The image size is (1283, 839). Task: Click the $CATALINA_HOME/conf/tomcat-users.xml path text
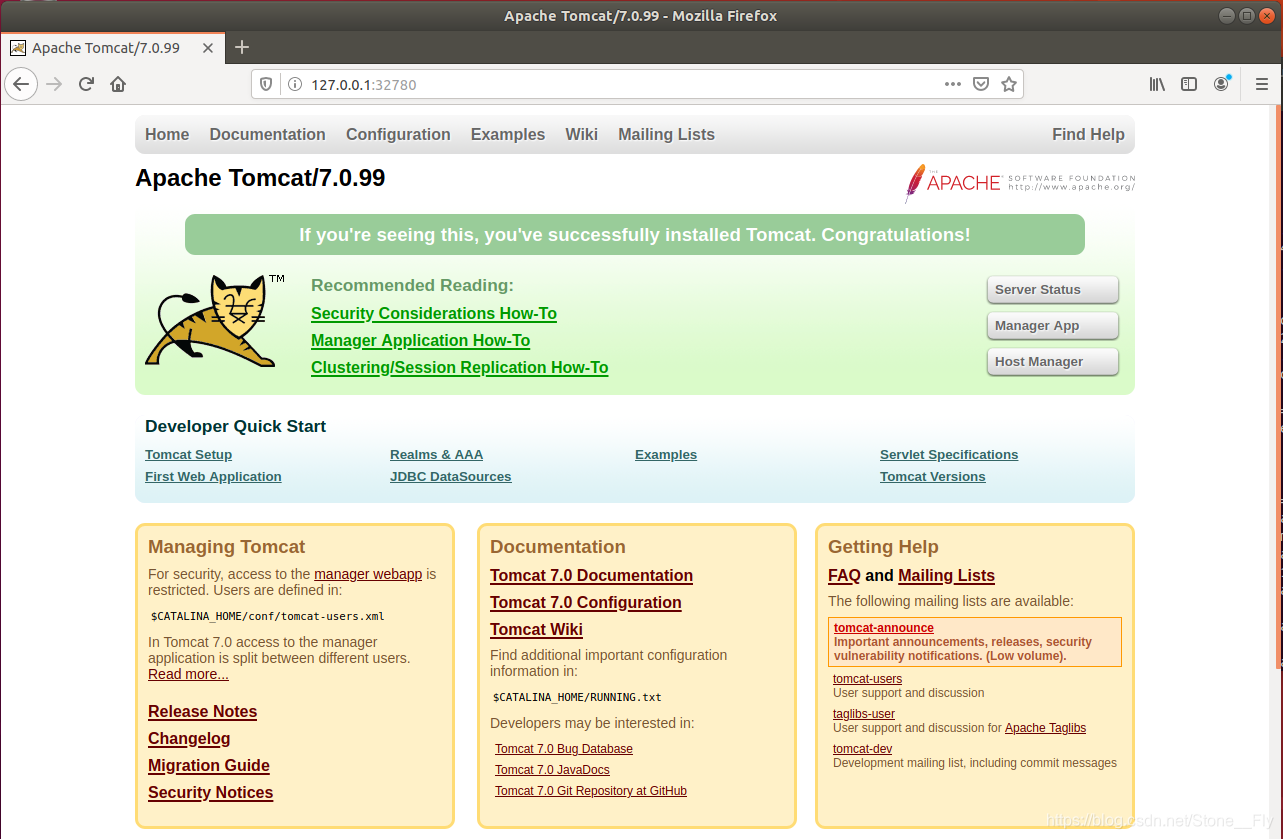point(267,616)
